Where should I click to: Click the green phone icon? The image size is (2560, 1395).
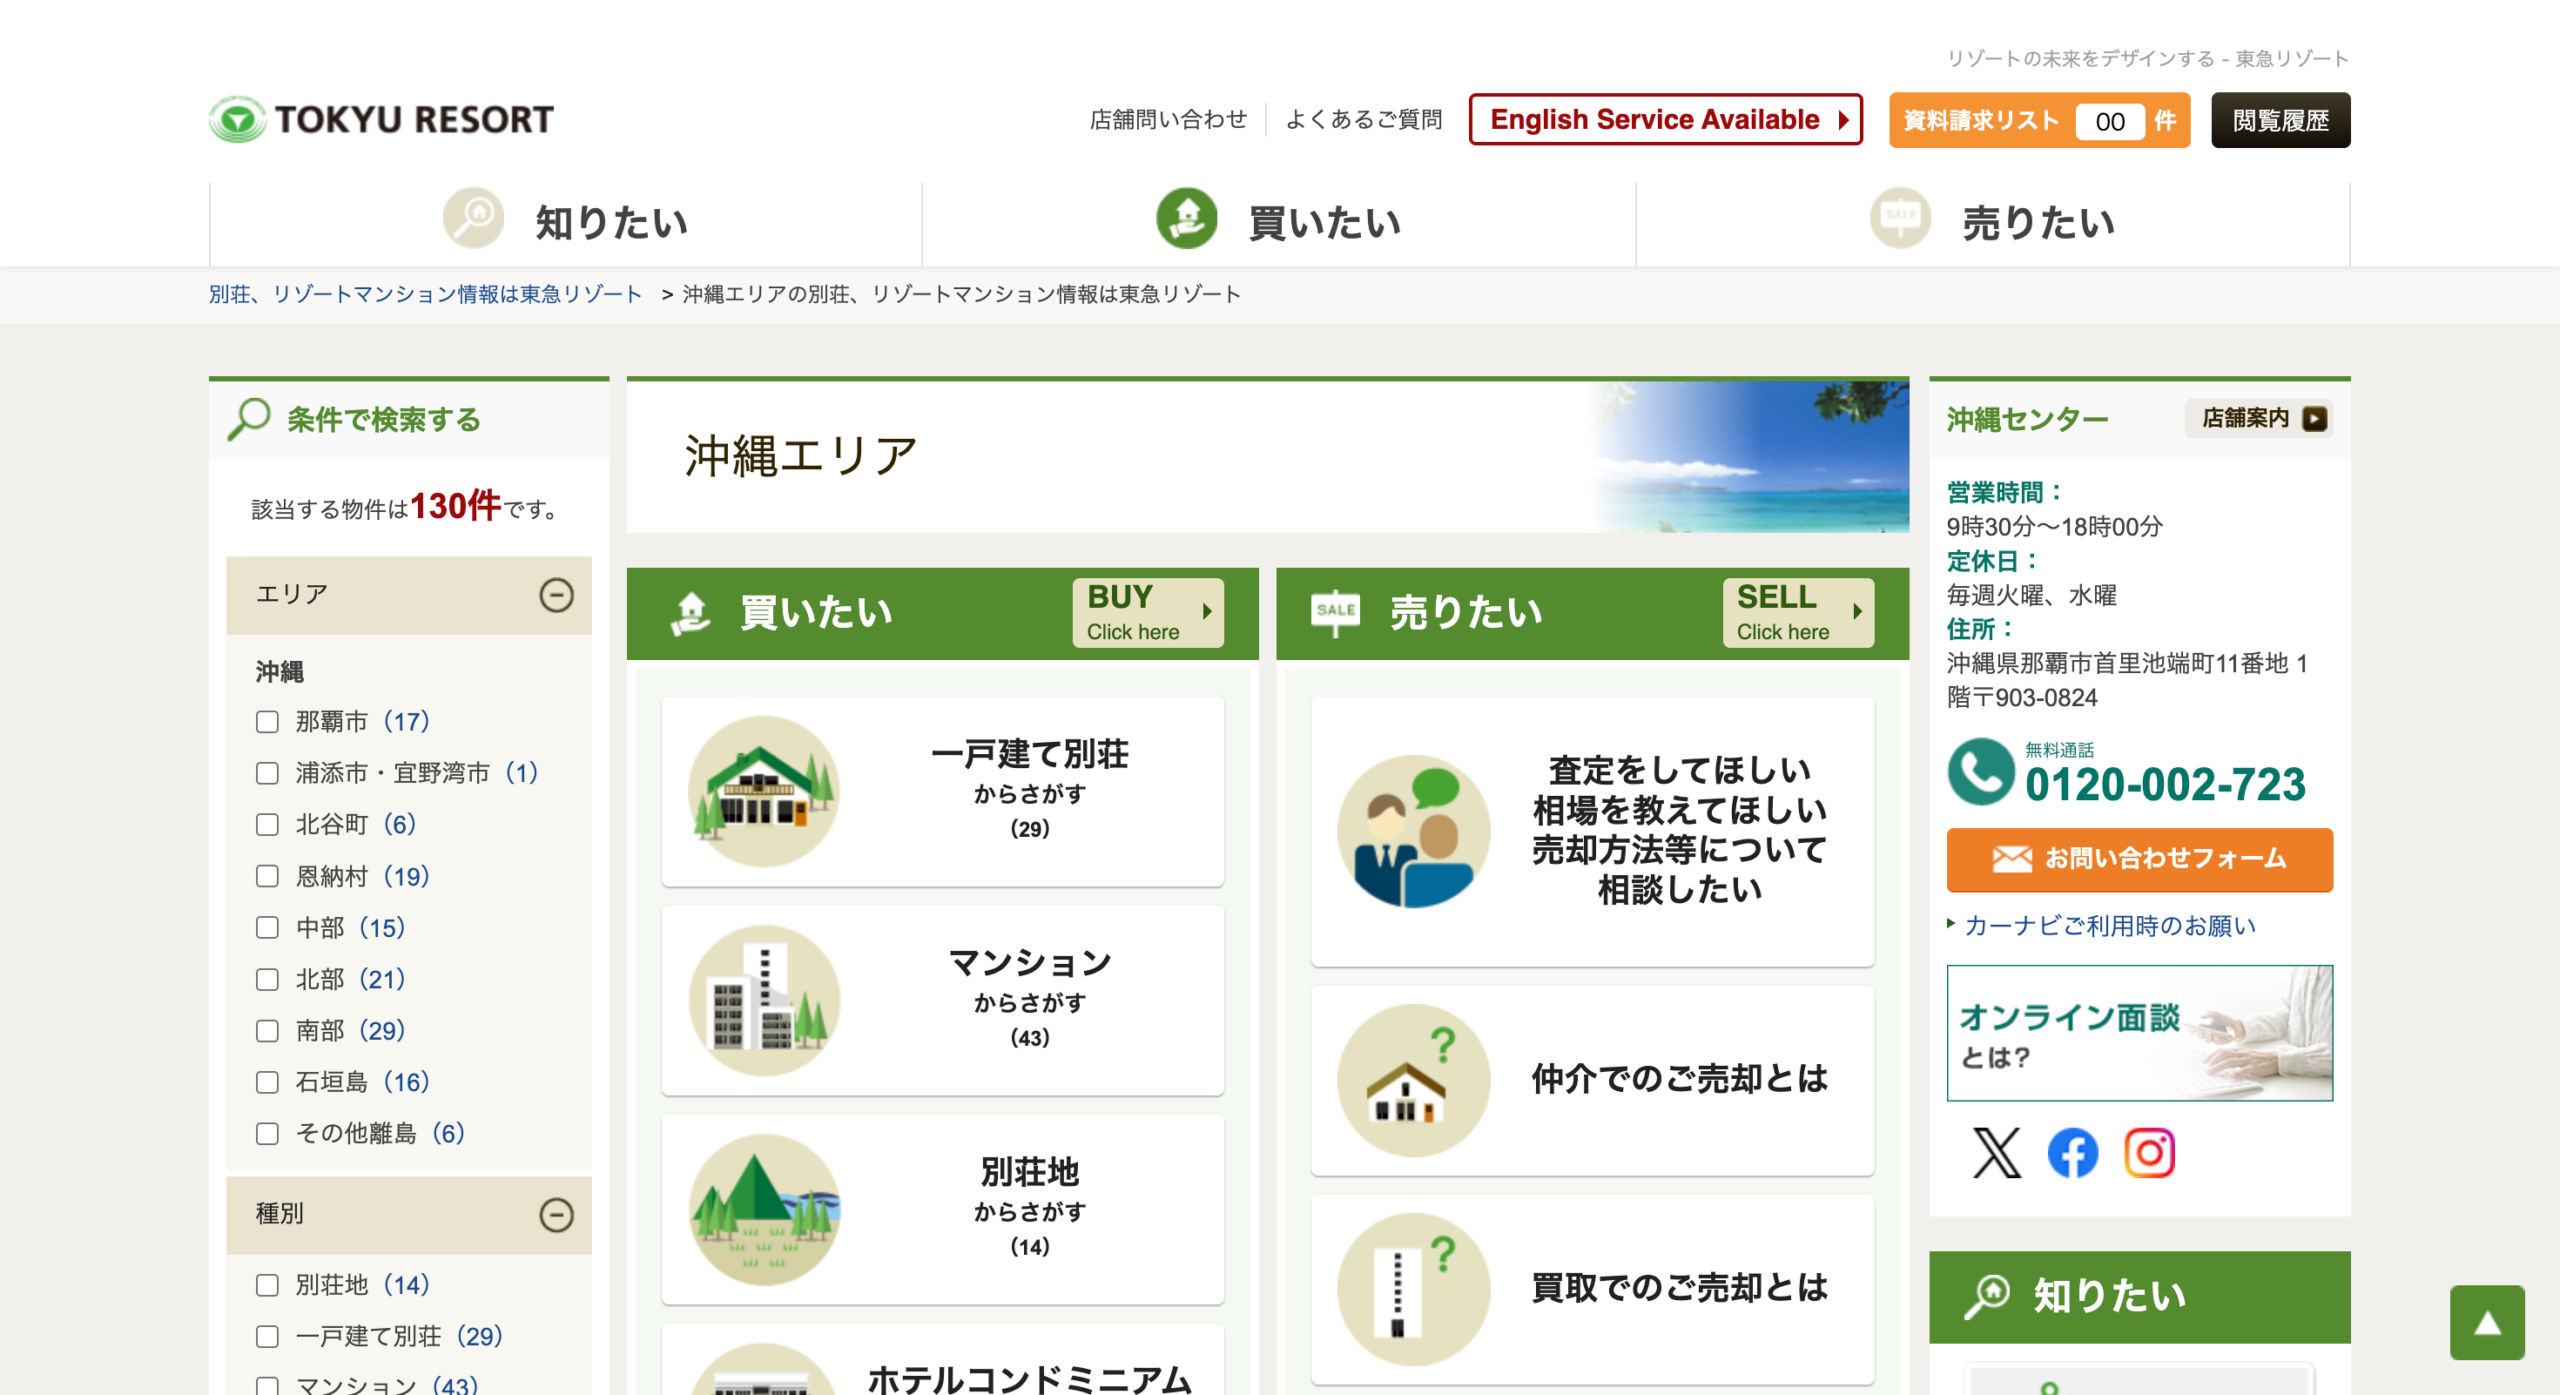(x=1981, y=771)
